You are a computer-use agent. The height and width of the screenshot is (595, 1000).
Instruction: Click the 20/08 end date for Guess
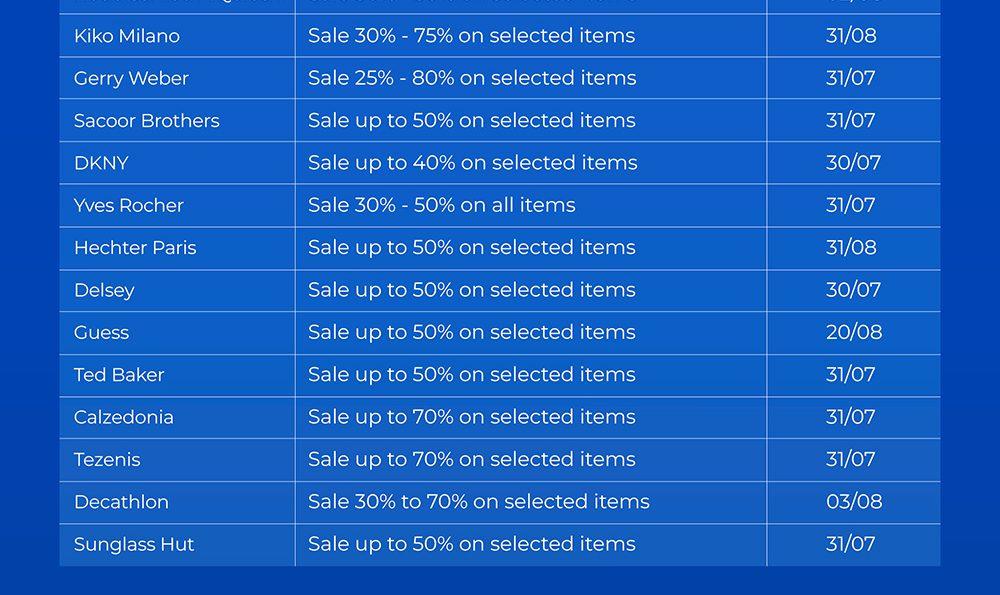coord(854,333)
